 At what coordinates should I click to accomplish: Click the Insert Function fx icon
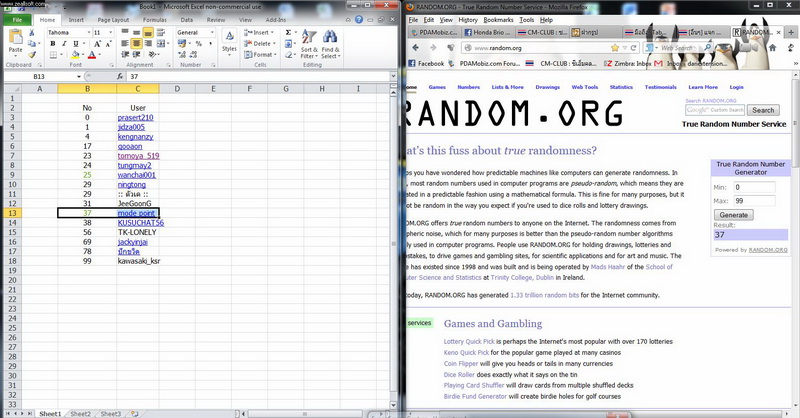[x=120, y=77]
